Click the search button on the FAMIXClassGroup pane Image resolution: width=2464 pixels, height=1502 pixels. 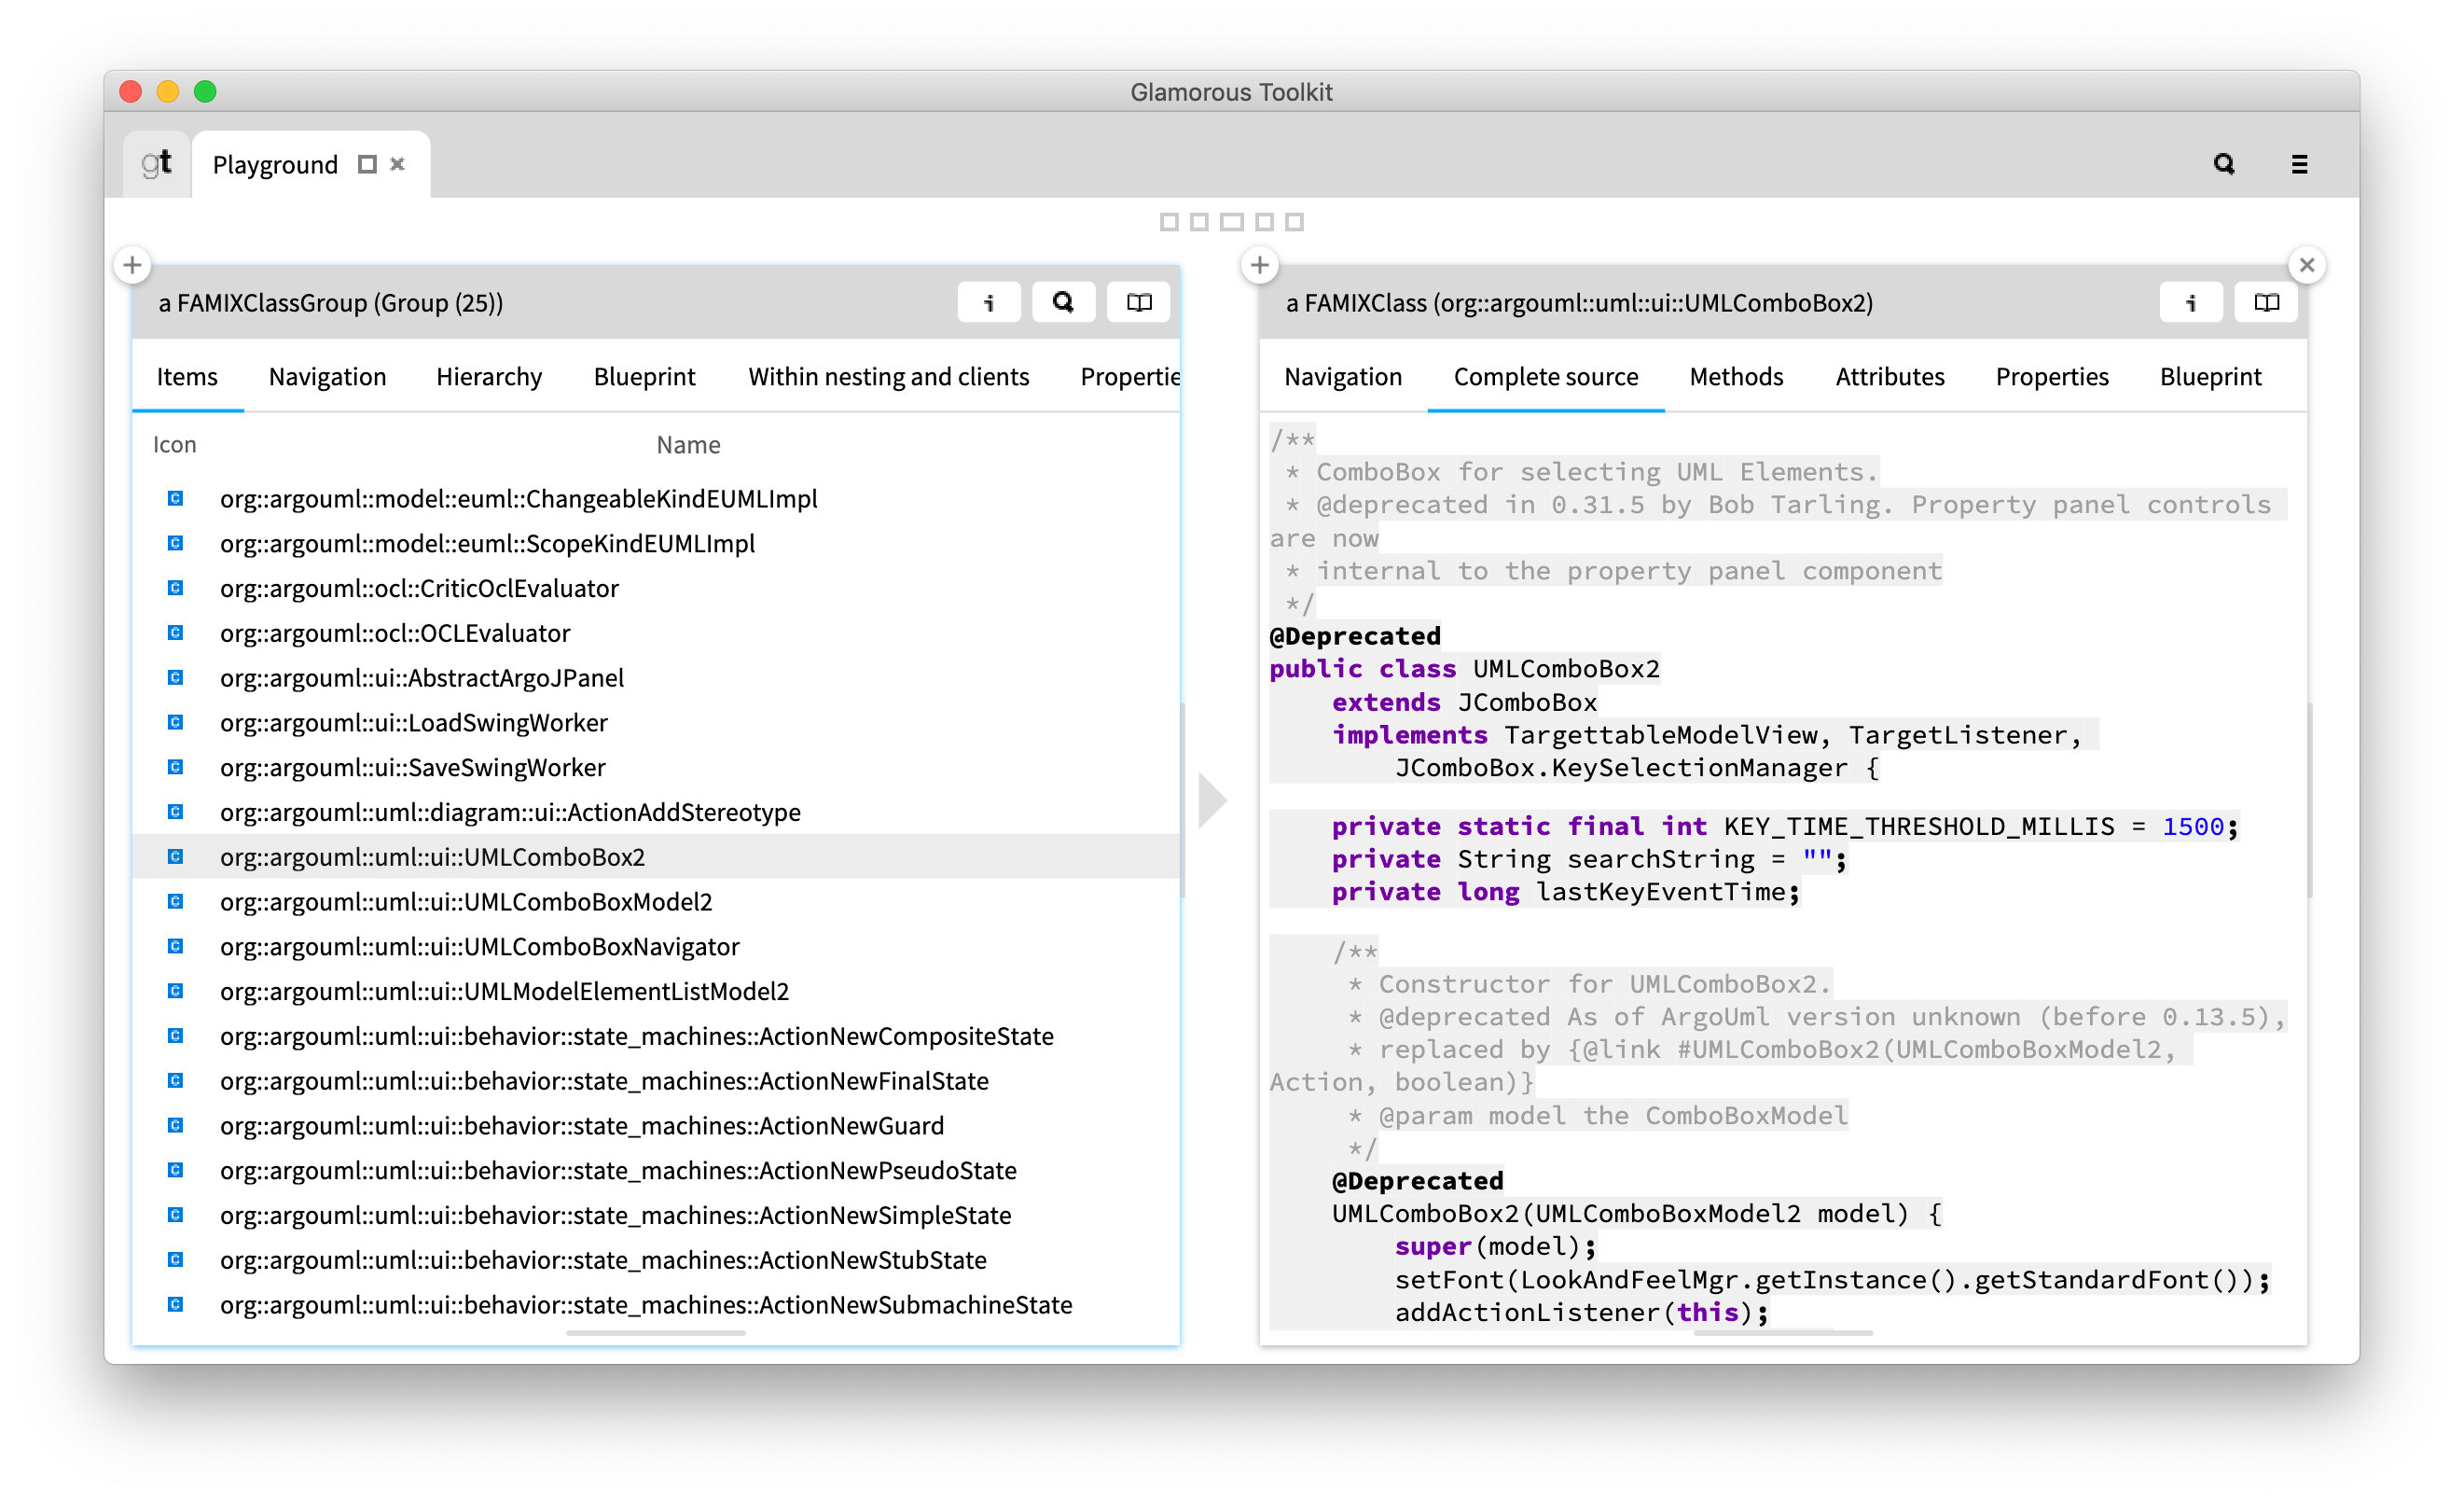pyautogui.click(x=1063, y=302)
